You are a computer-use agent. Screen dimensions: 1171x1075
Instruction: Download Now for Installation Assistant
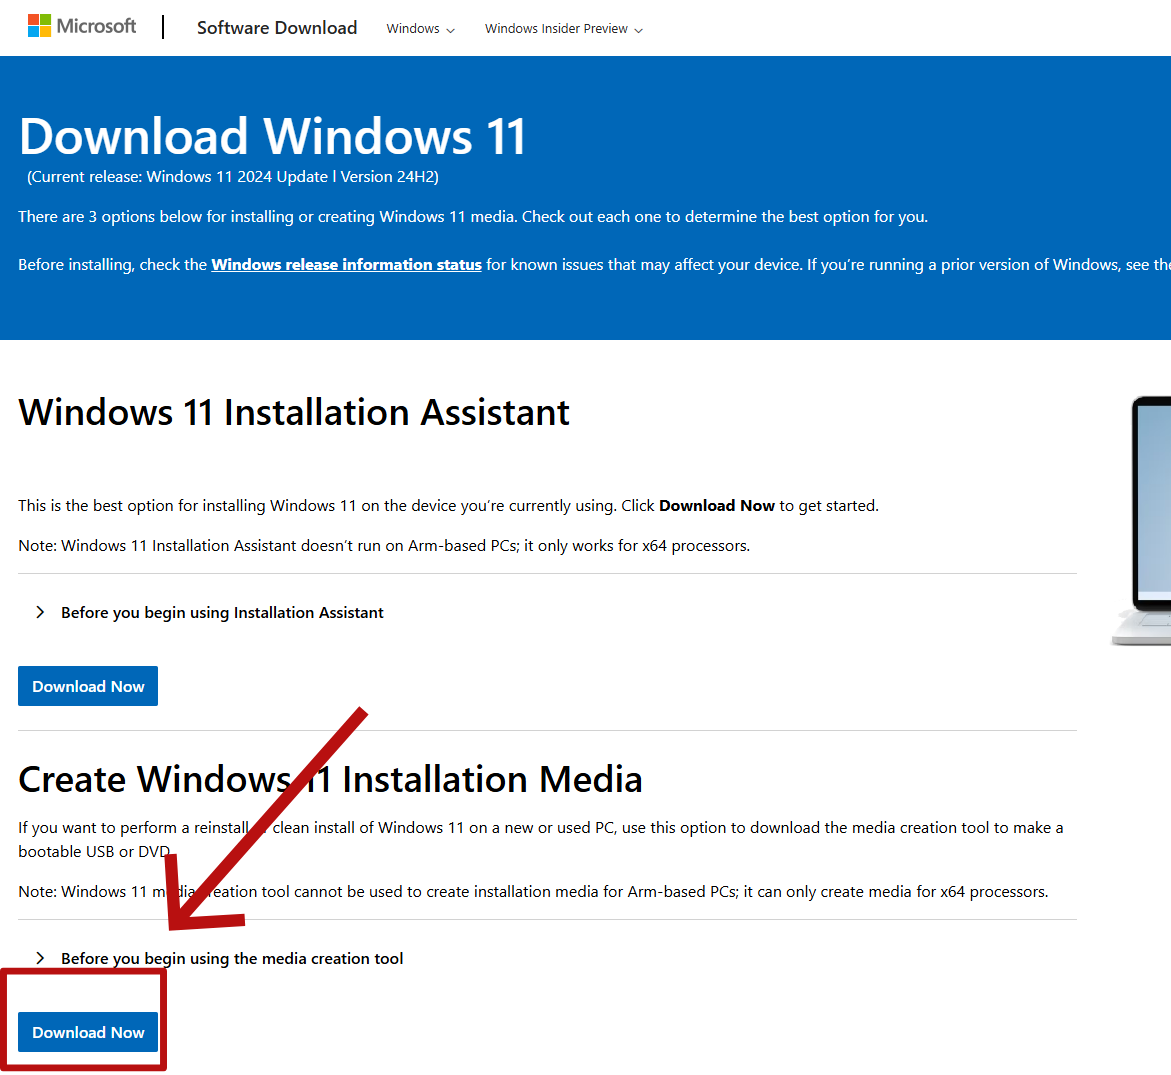point(88,686)
